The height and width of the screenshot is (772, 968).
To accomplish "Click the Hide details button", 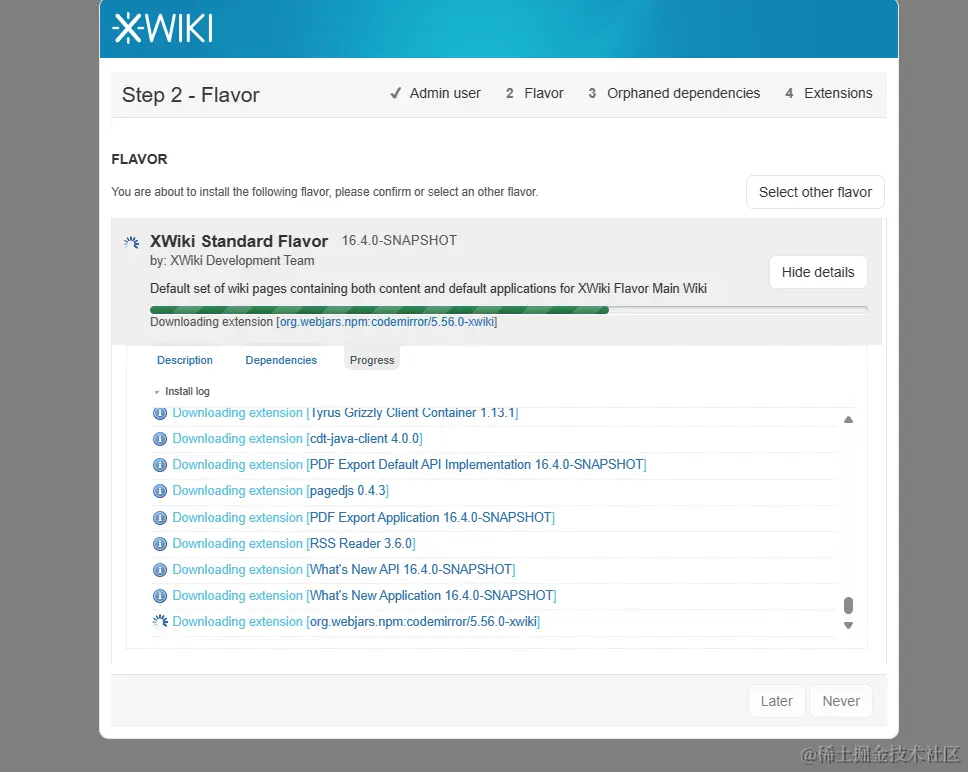I will click(x=818, y=272).
